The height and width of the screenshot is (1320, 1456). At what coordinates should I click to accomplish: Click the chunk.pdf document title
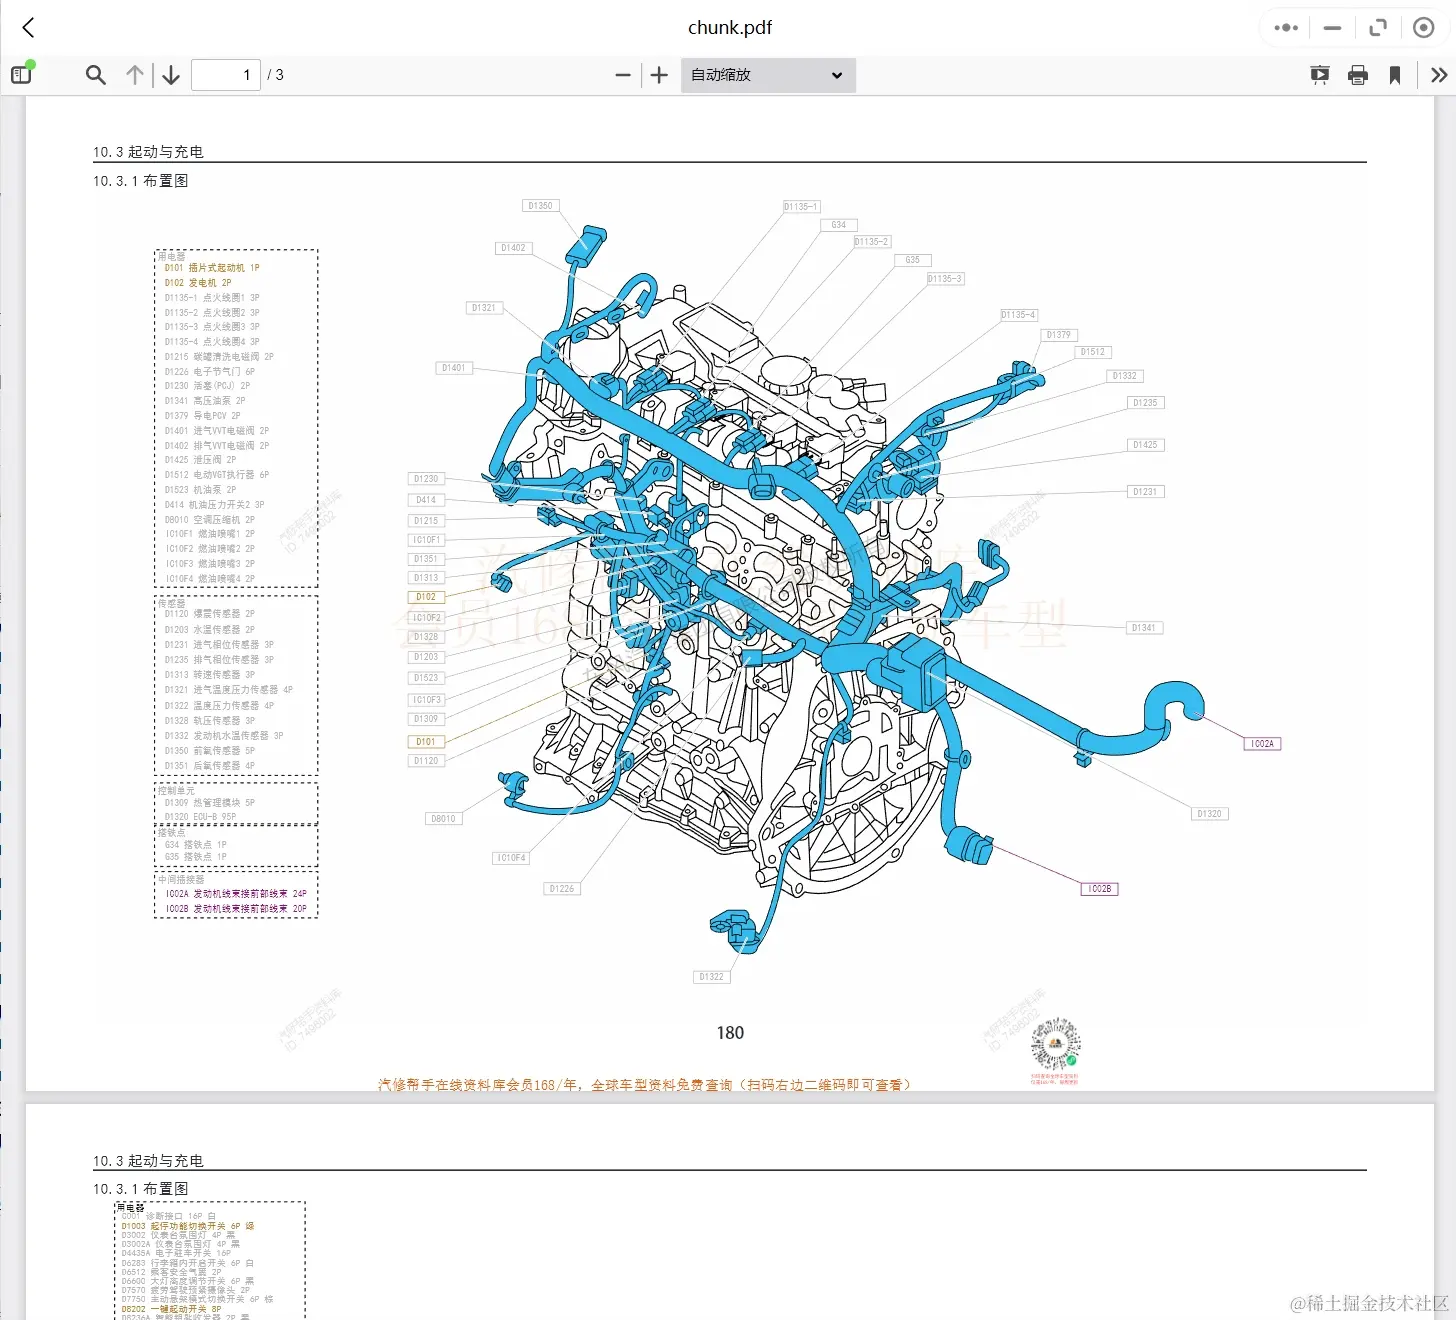click(x=730, y=27)
